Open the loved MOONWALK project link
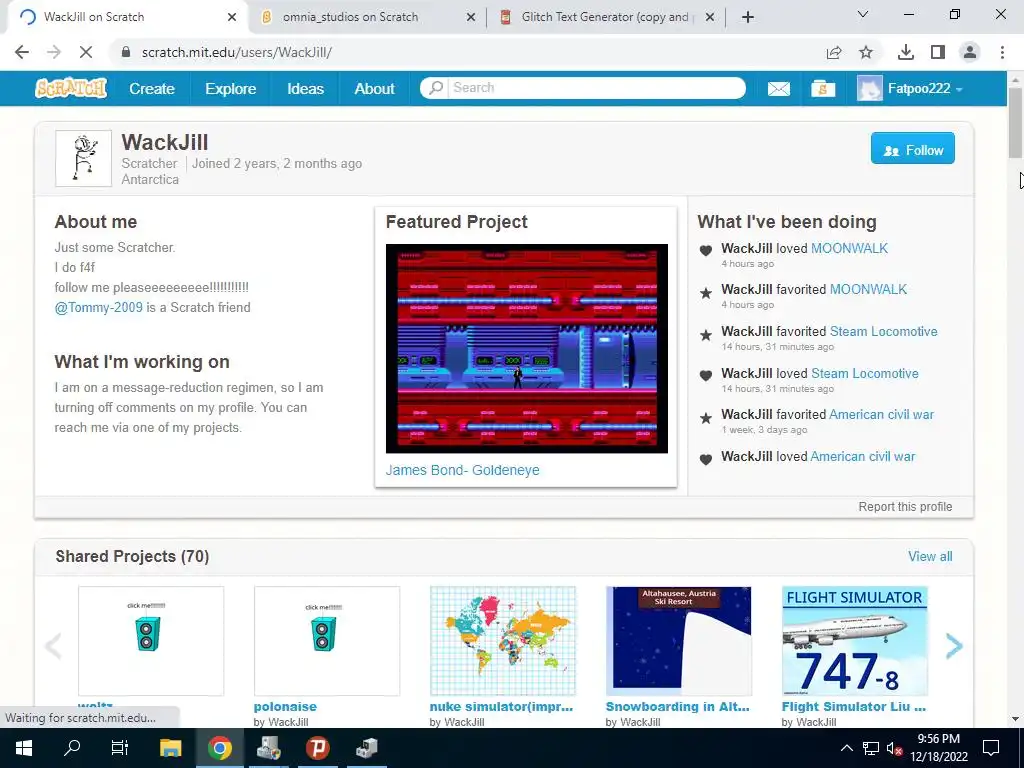Screen dimensions: 1024x768 (849, 248)
